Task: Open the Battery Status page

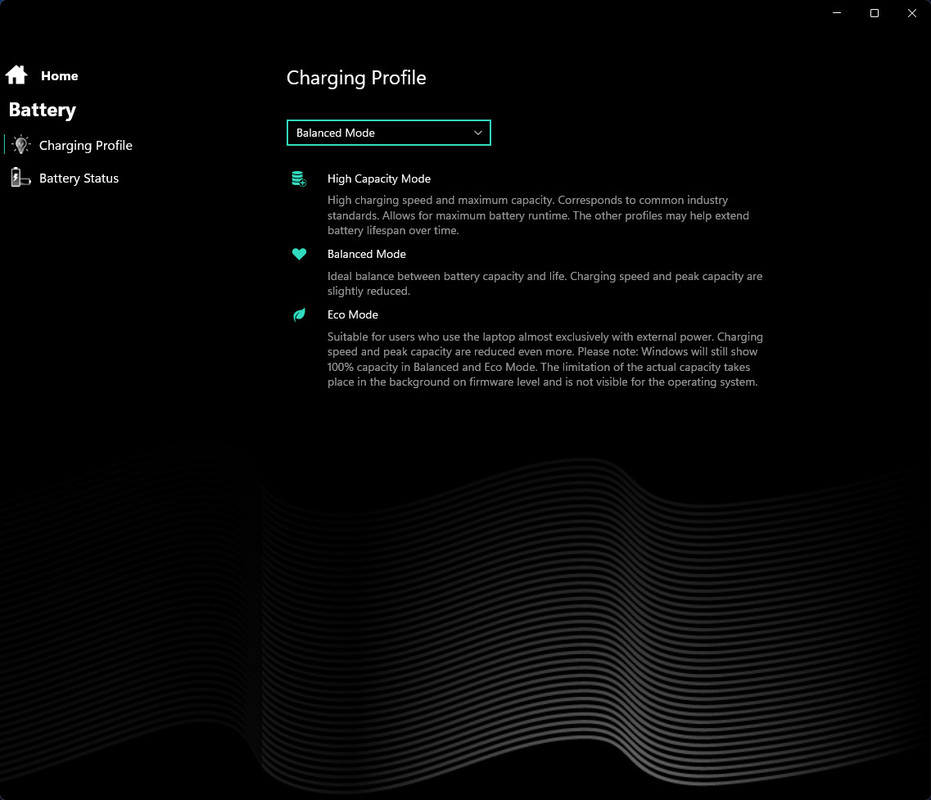Action: (79, 178)
